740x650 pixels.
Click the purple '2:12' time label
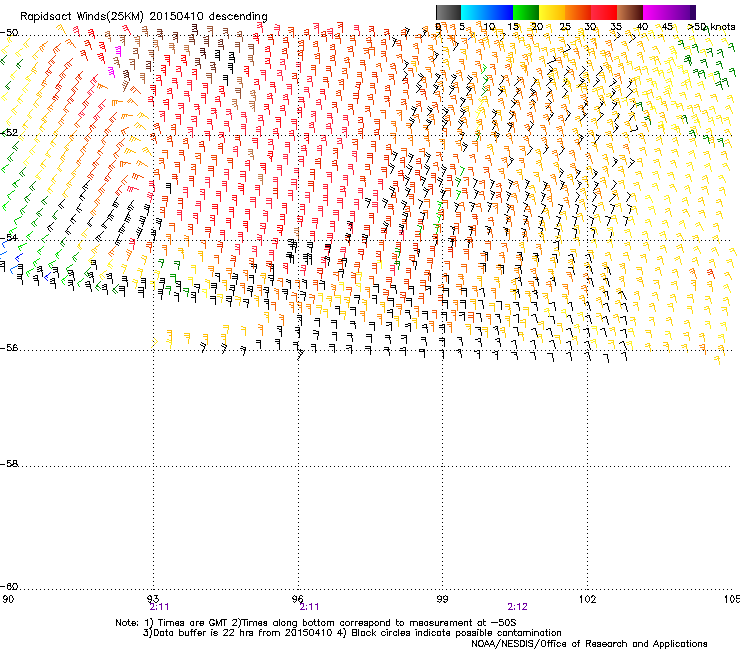point(517,607)
